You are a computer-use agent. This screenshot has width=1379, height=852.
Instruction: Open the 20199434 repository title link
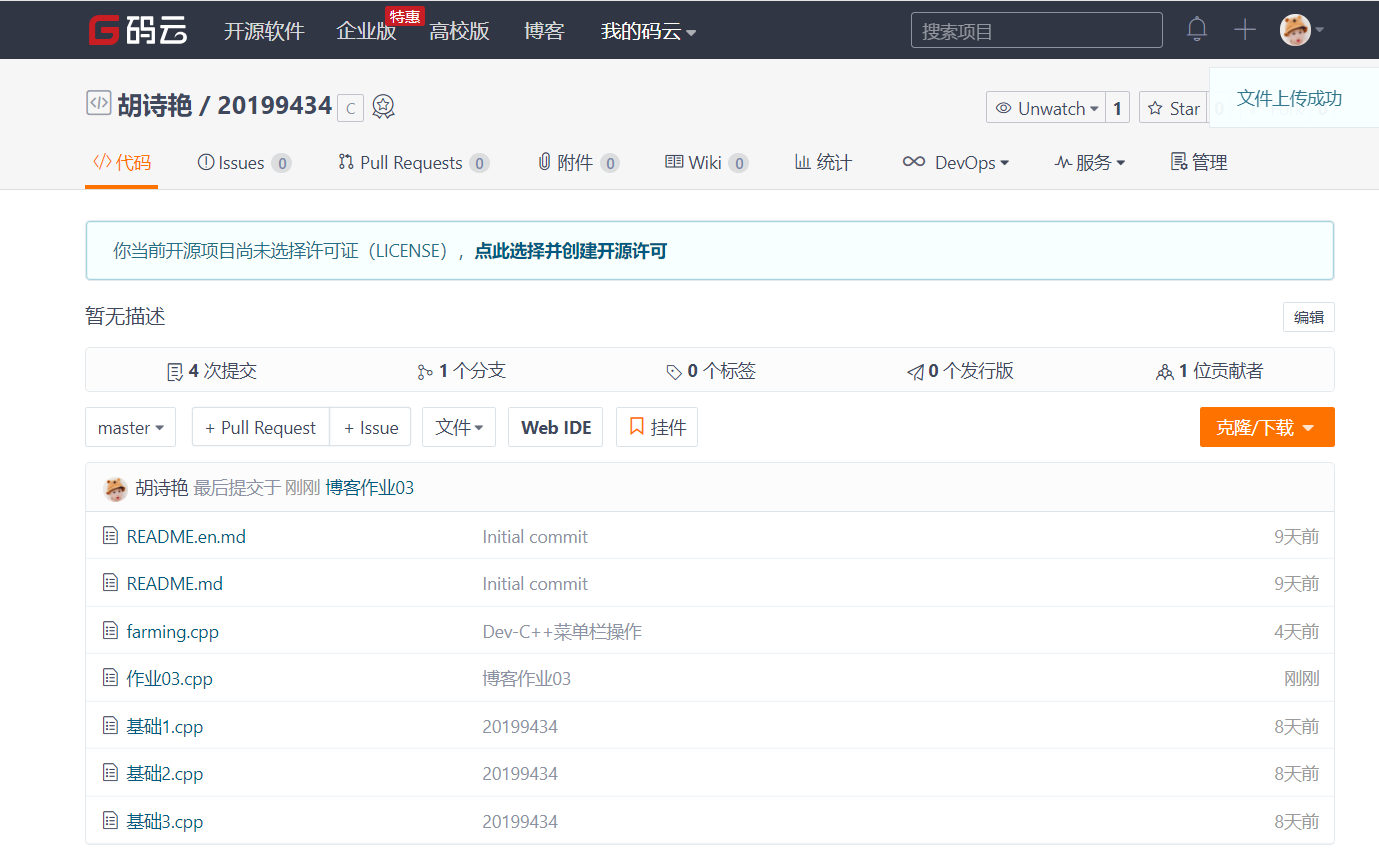[x=275, y=105]
